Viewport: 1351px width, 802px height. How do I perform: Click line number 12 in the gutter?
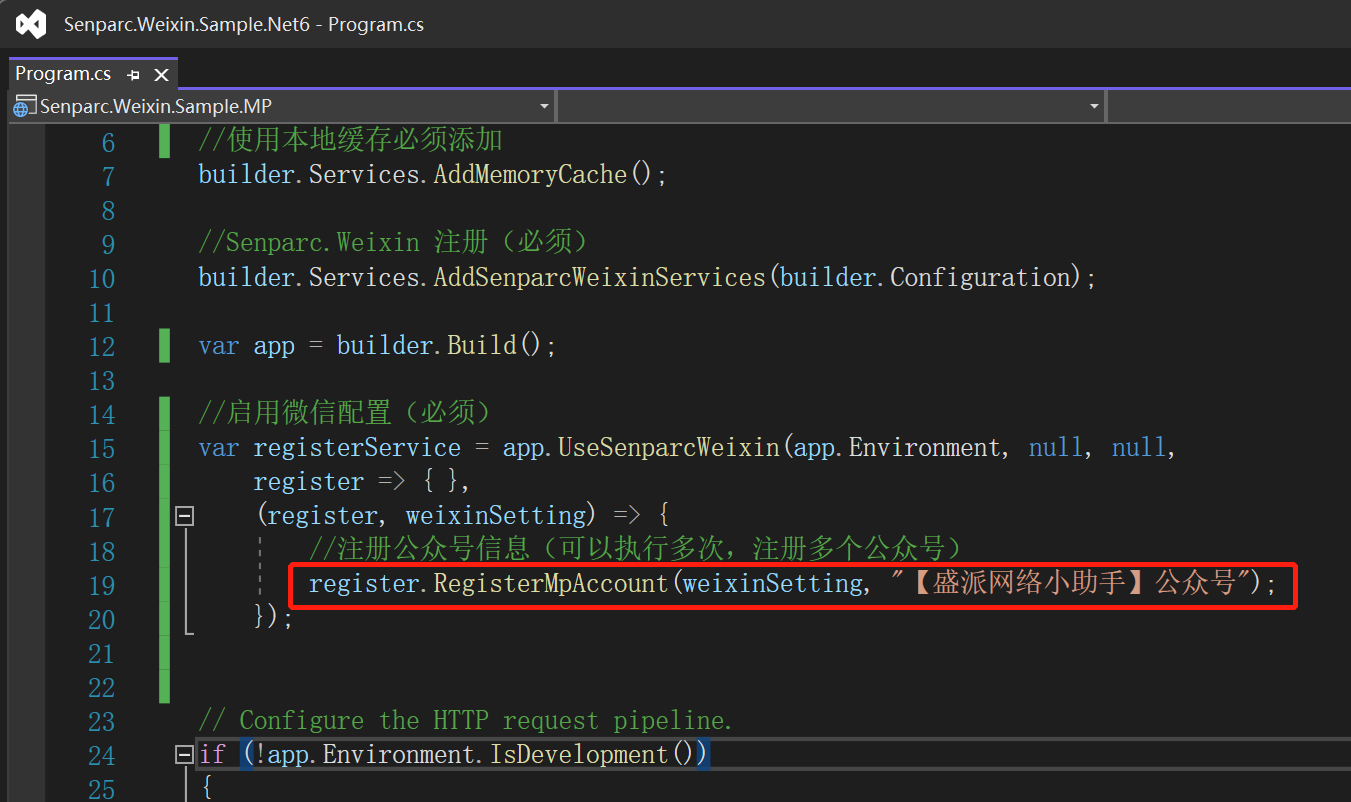101,347
